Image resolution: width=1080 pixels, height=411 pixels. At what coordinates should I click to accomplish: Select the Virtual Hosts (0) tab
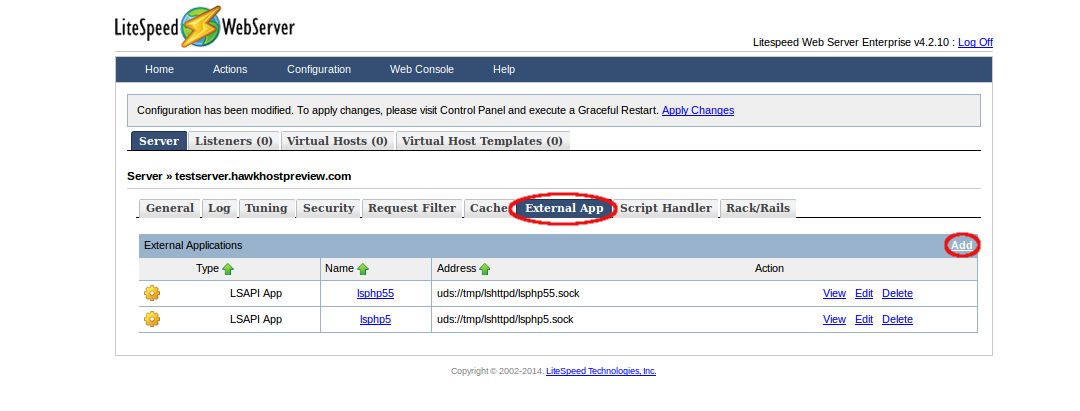[x=337, y=141]
